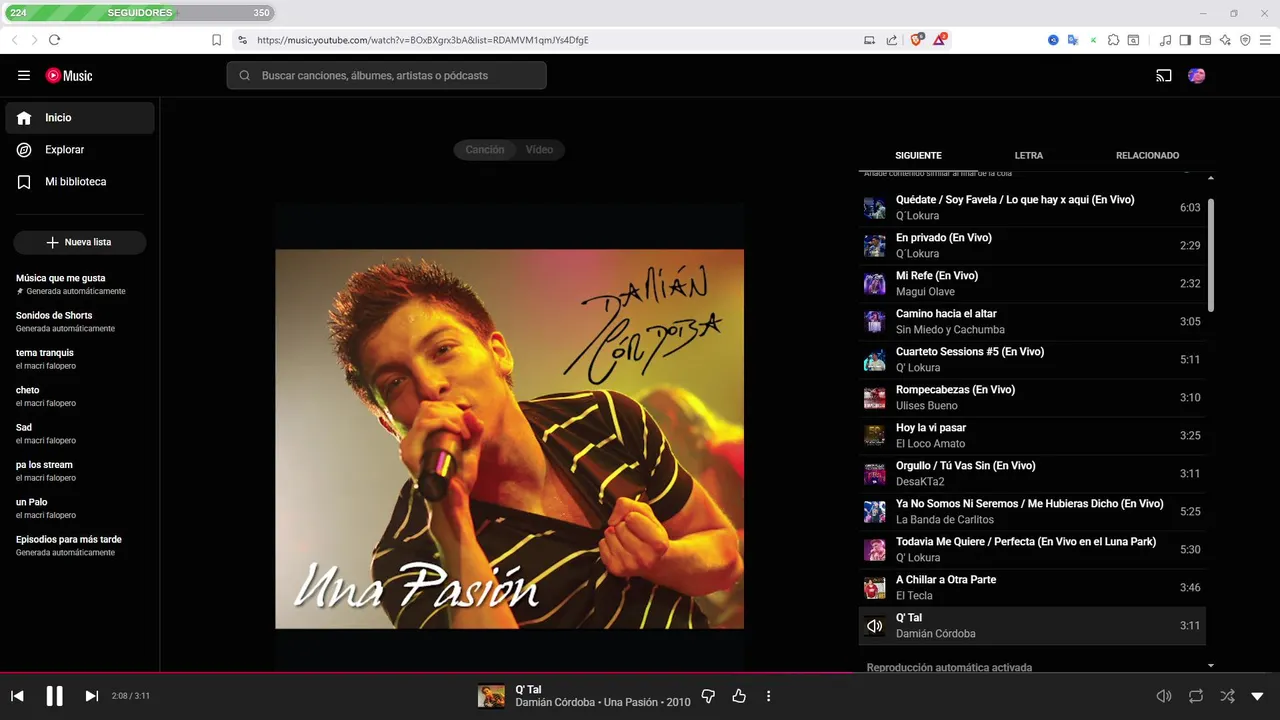Screen dimensions: 1280x720
Task: Switch to the SIGUIENTE tab
Action: coord(918,155)
